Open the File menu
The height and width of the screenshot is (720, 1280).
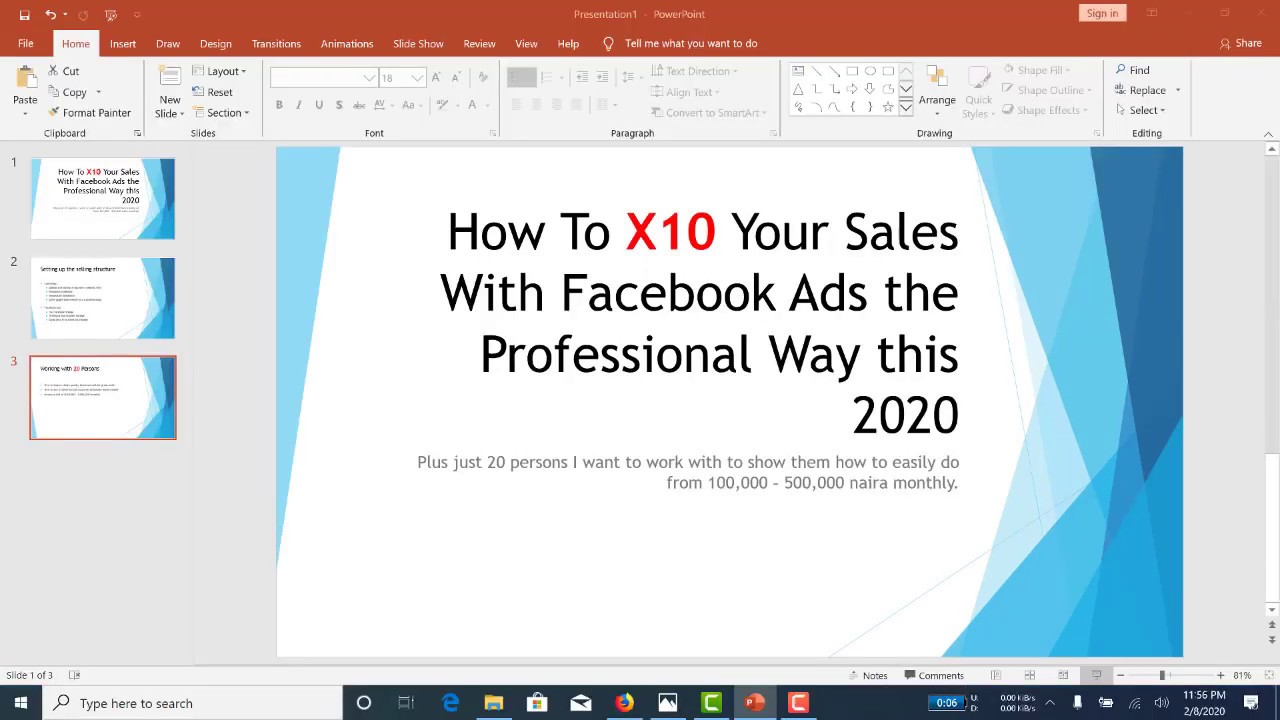(x=25, y=44)
